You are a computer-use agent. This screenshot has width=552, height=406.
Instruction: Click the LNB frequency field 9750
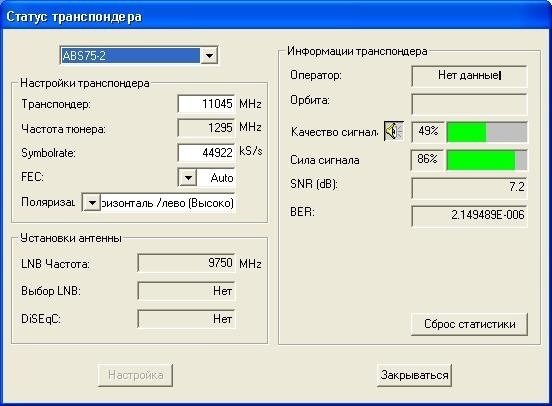click(186, 263)
